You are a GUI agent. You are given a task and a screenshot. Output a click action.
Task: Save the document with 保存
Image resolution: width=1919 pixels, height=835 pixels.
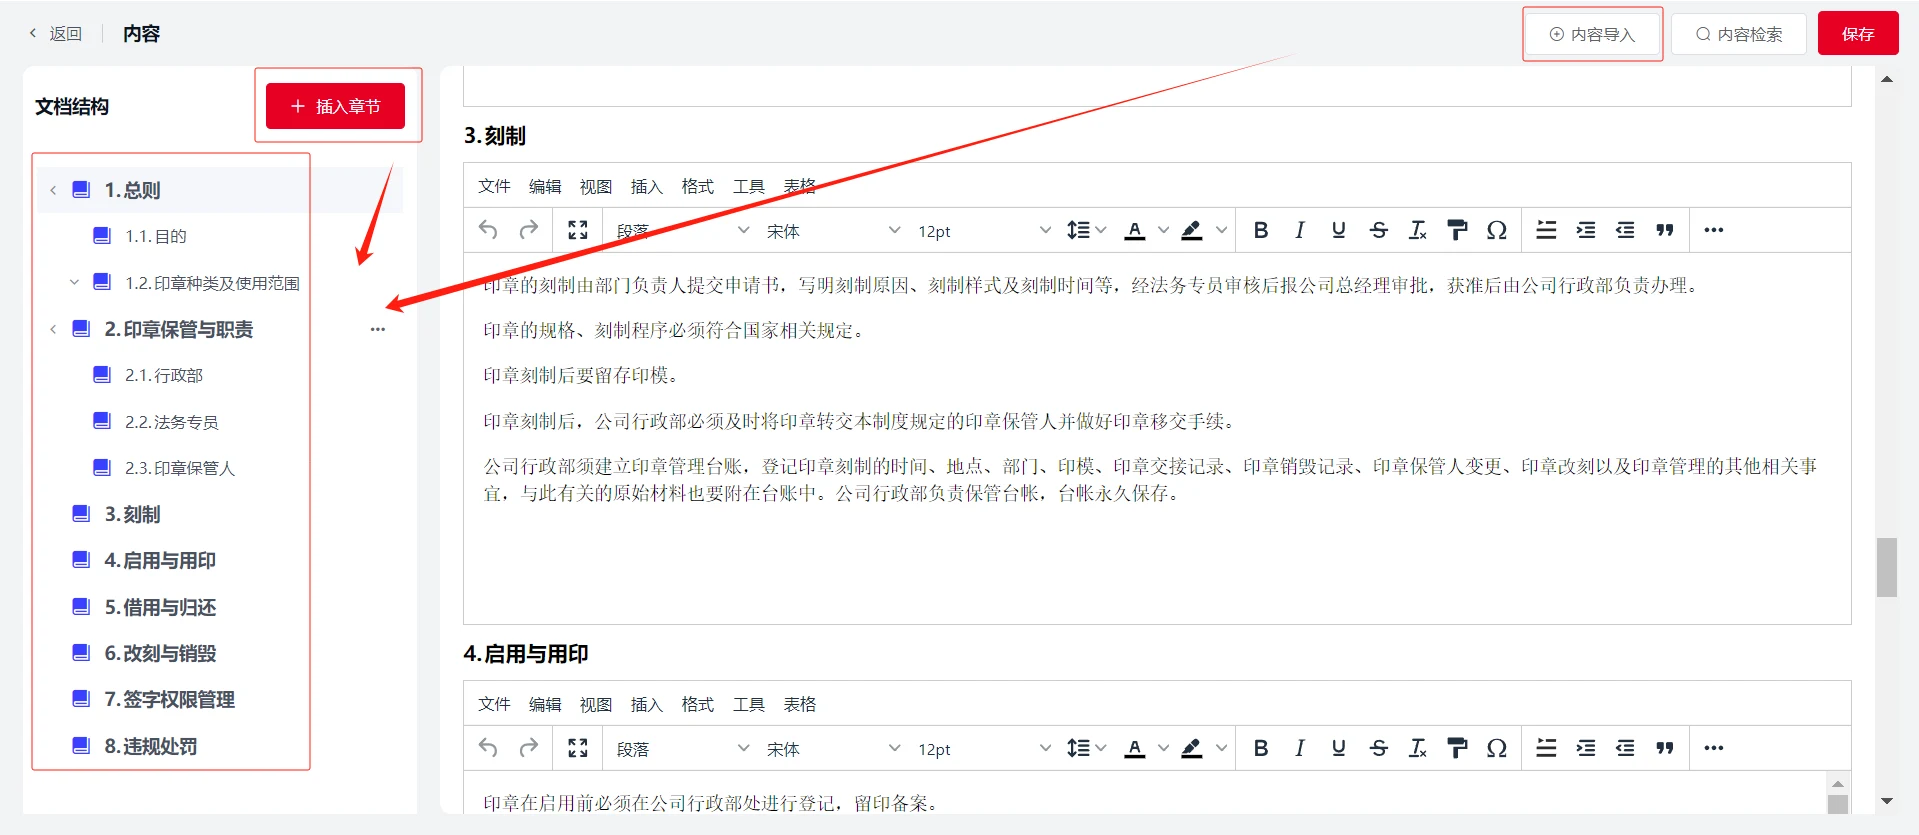click(1858, 34)
